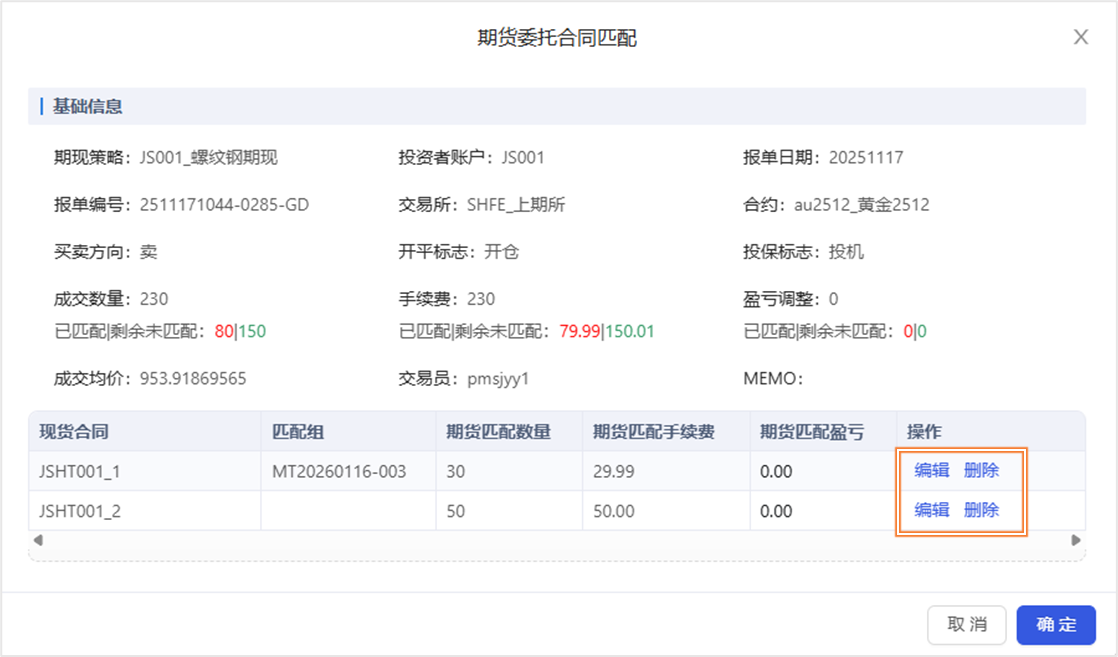Select the JSHT001_2 contract cell
This screenshot has height=657, width=1118.
click(x=79, y=511)
